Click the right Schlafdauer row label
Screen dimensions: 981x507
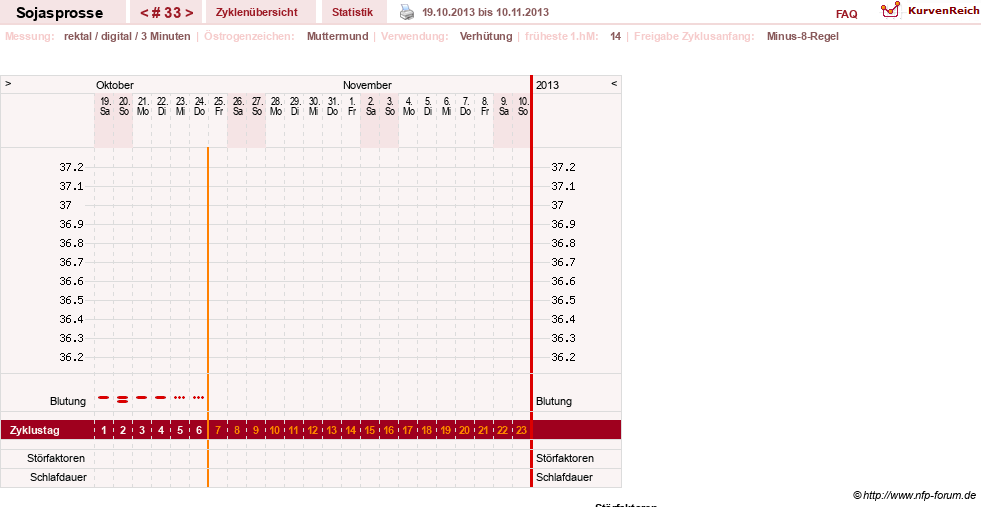[564, 477]
